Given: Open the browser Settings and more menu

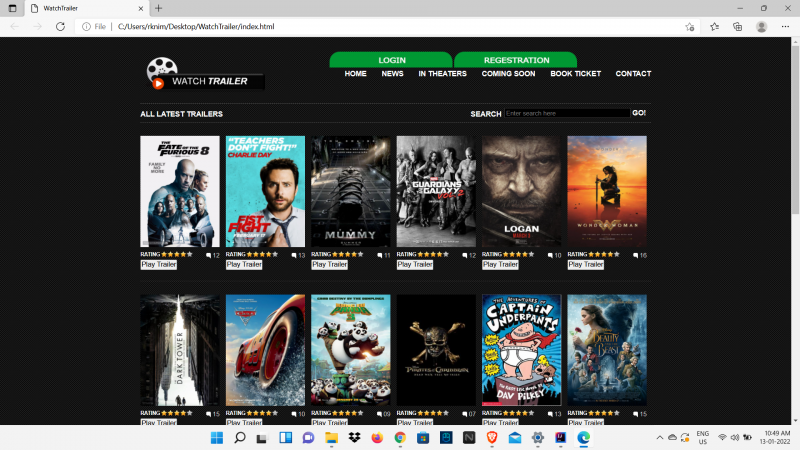Looking at the screenshot, I should (785, 27).
